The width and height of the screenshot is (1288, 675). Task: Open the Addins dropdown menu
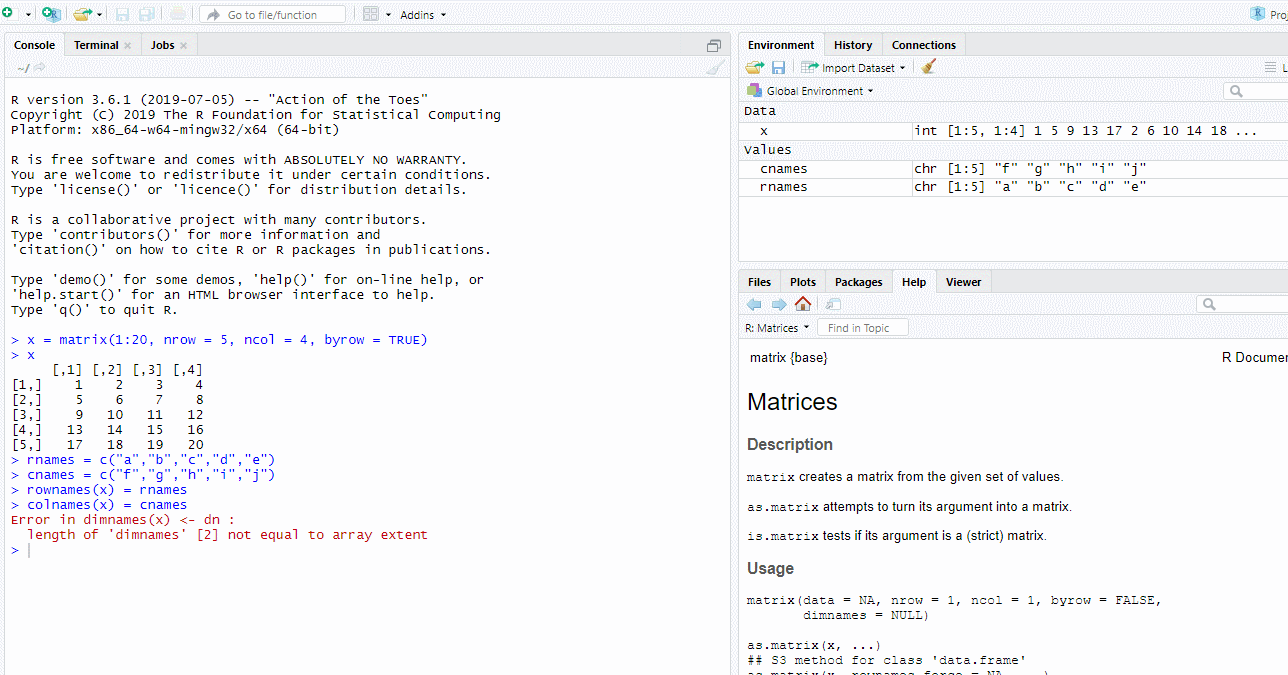coord(423,15)
